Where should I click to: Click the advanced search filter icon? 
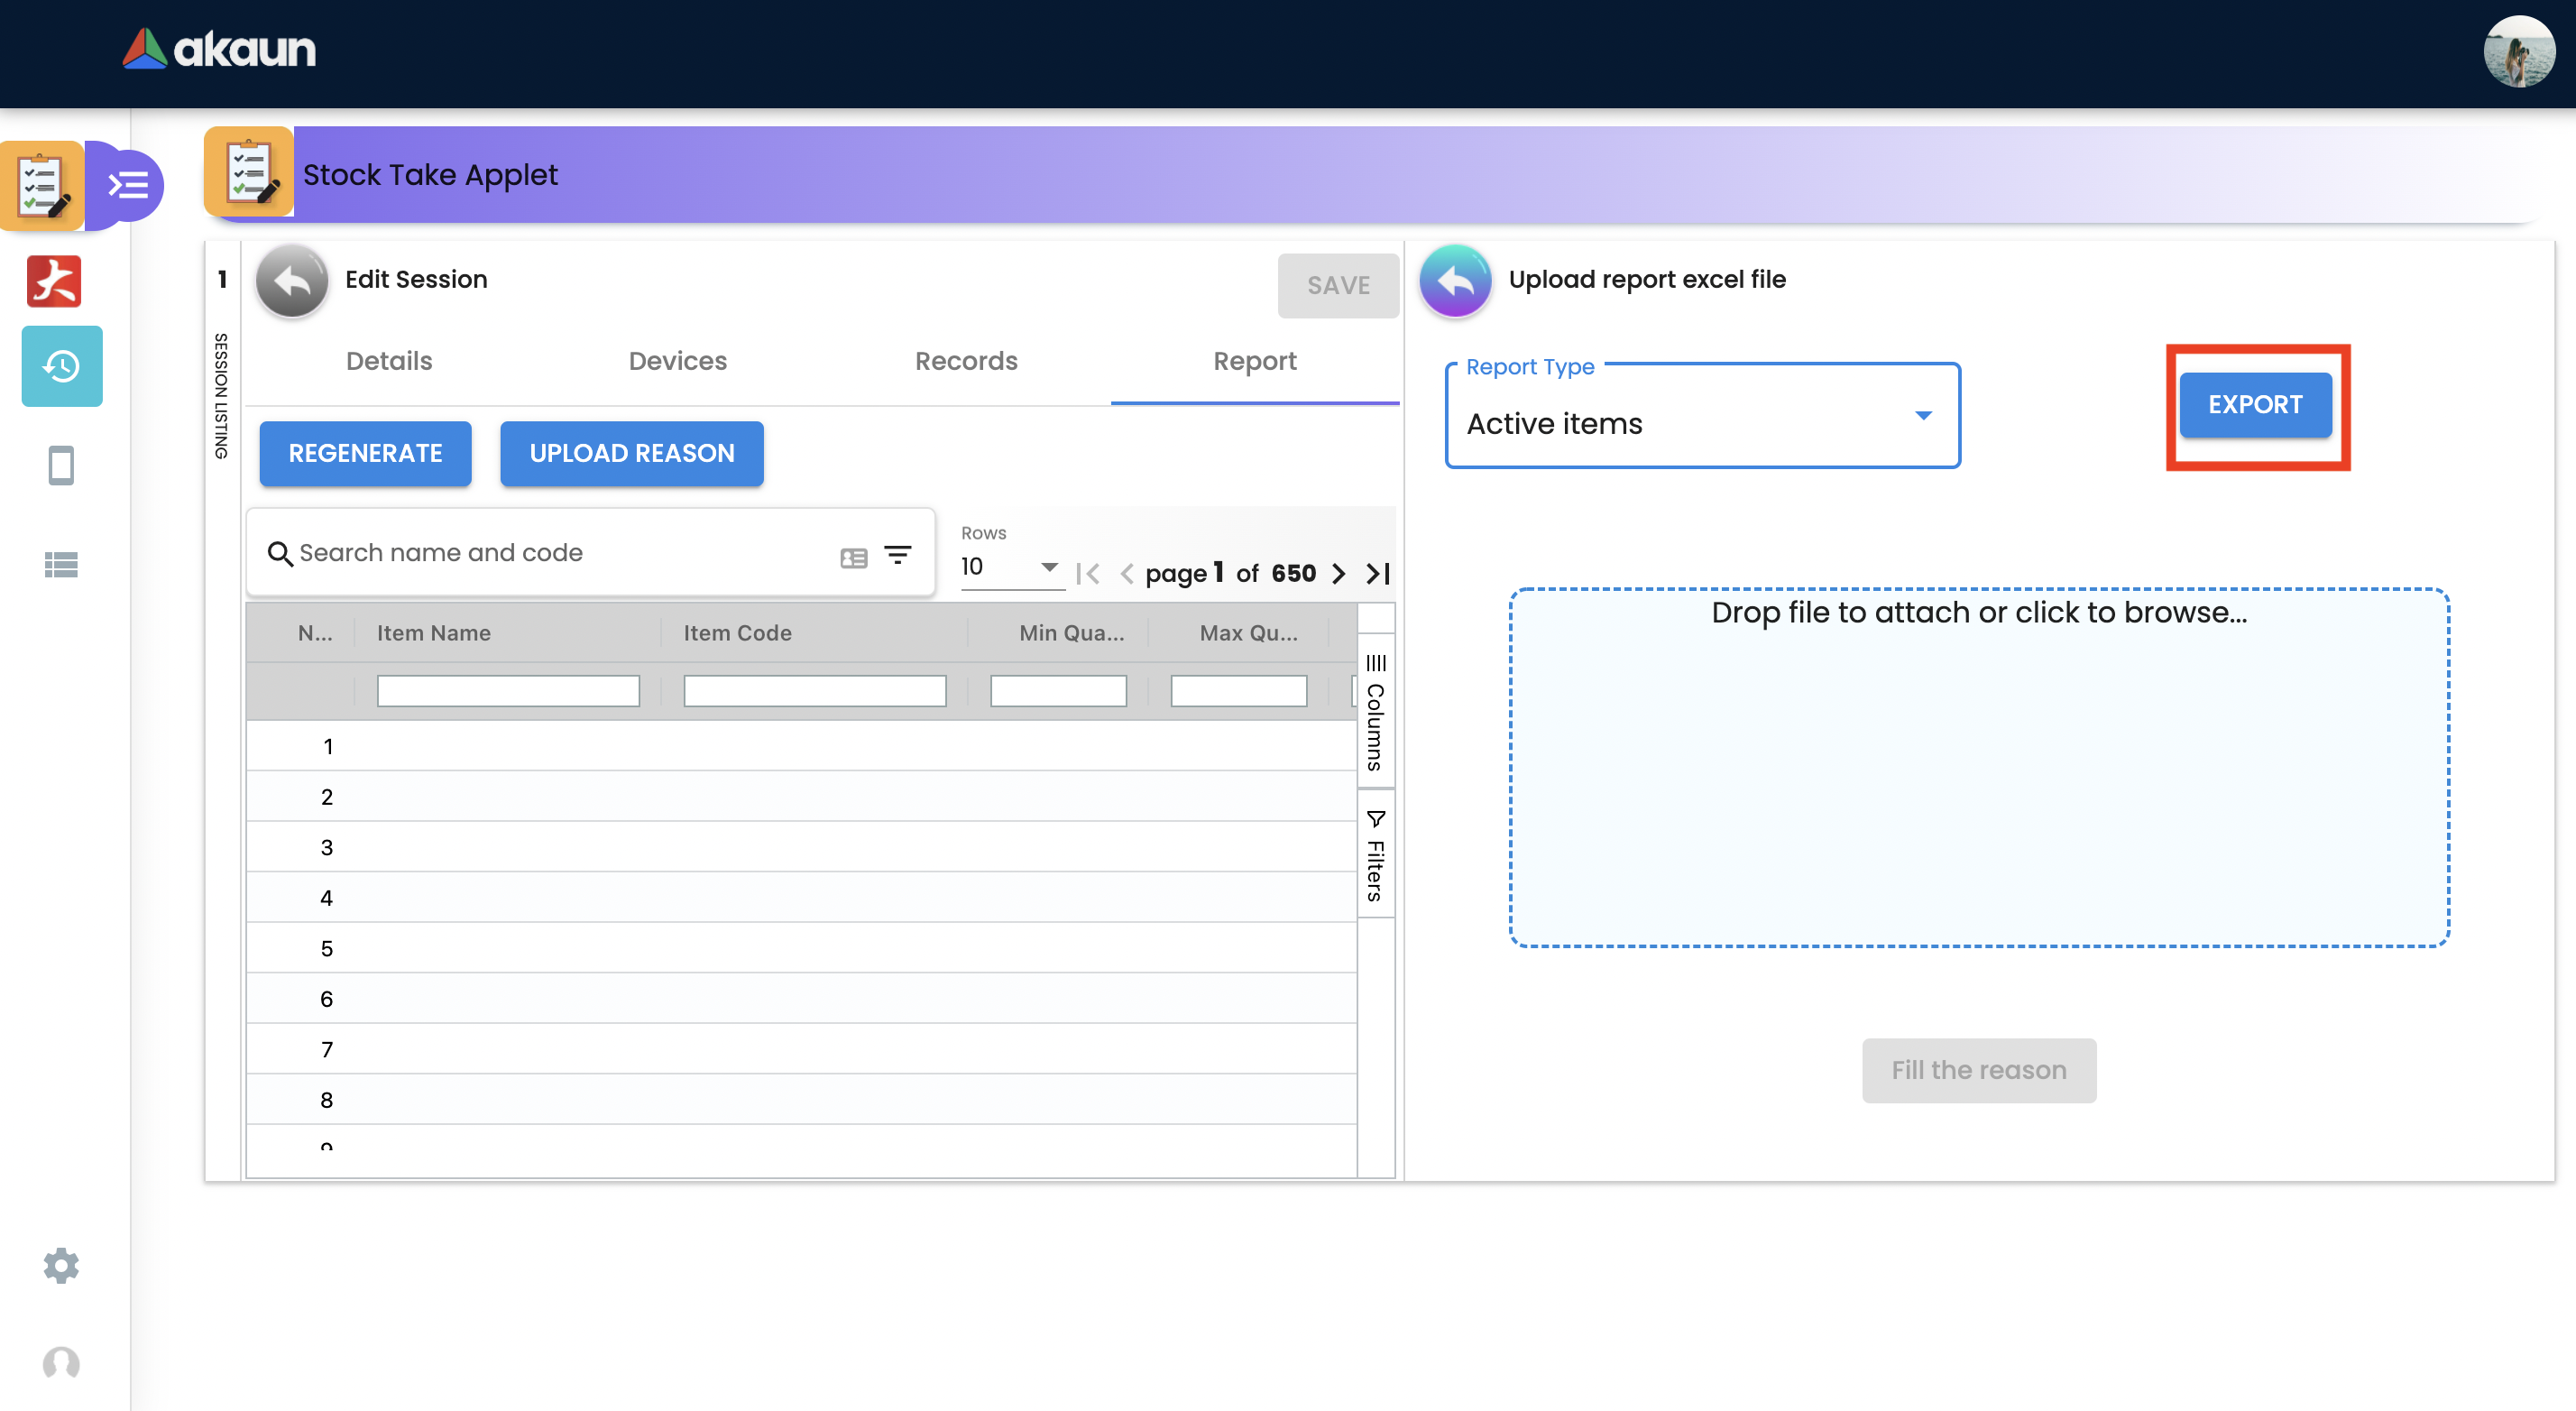click(x=898, y=555)
